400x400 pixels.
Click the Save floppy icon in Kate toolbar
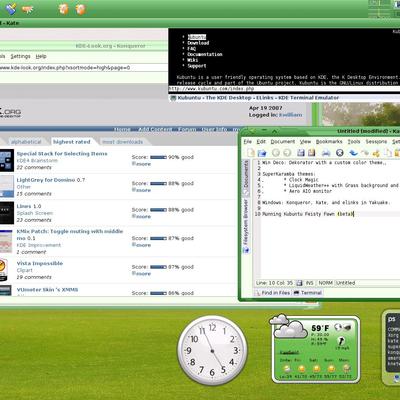(301, 153)
